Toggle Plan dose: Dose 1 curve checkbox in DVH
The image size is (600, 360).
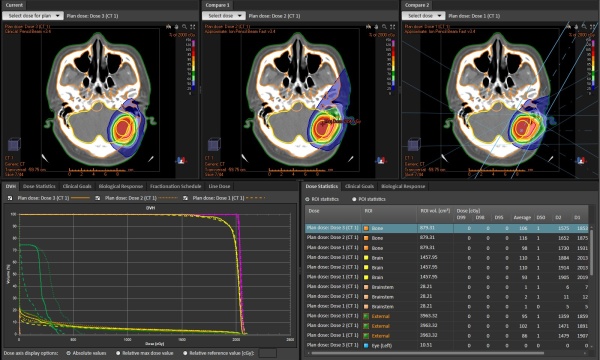185,198
